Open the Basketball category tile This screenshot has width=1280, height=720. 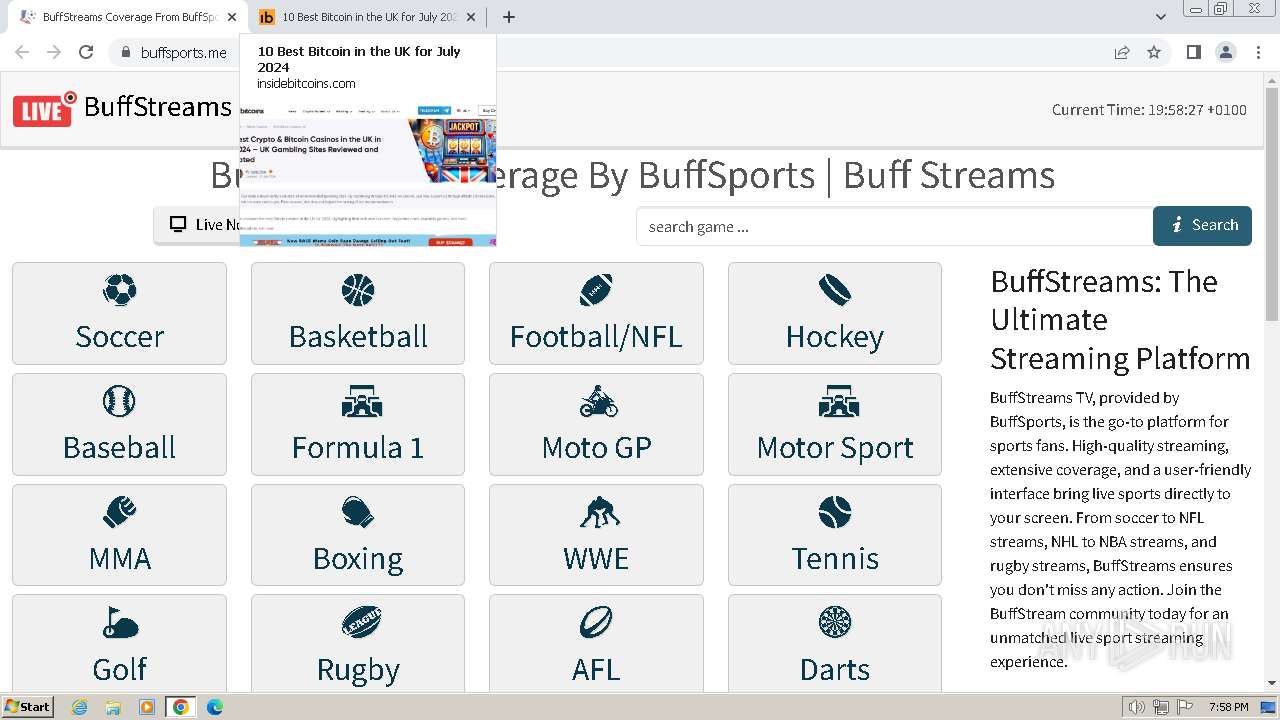click(358, 313)
